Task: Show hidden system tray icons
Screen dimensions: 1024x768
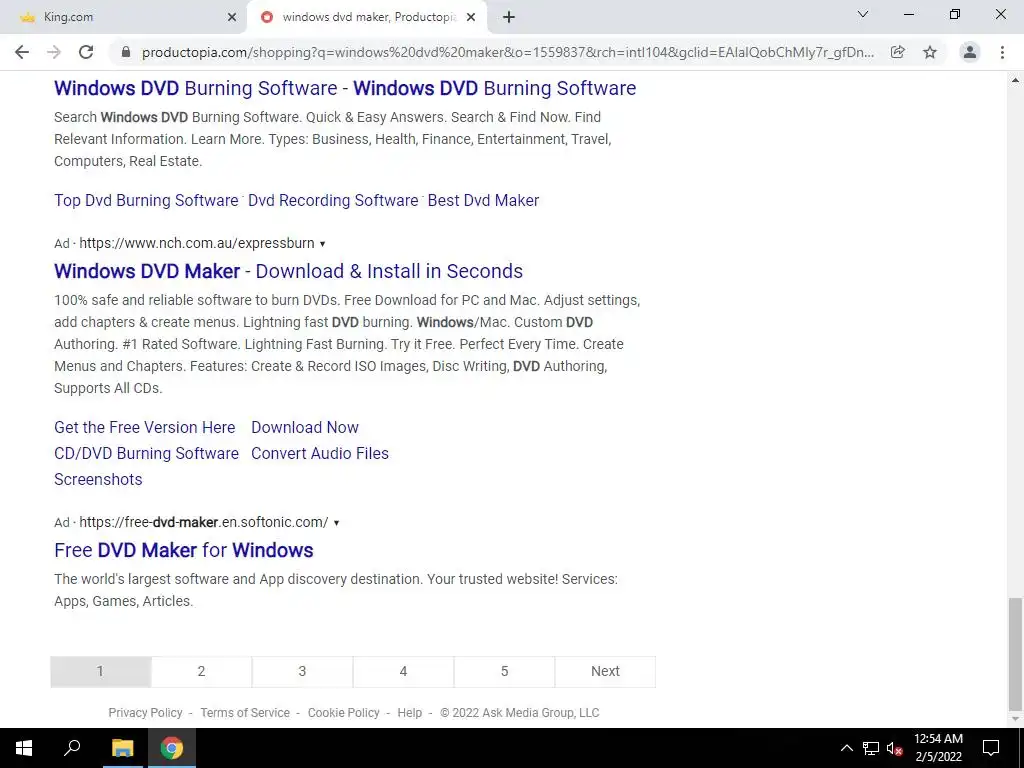Action: pos(846,748)
